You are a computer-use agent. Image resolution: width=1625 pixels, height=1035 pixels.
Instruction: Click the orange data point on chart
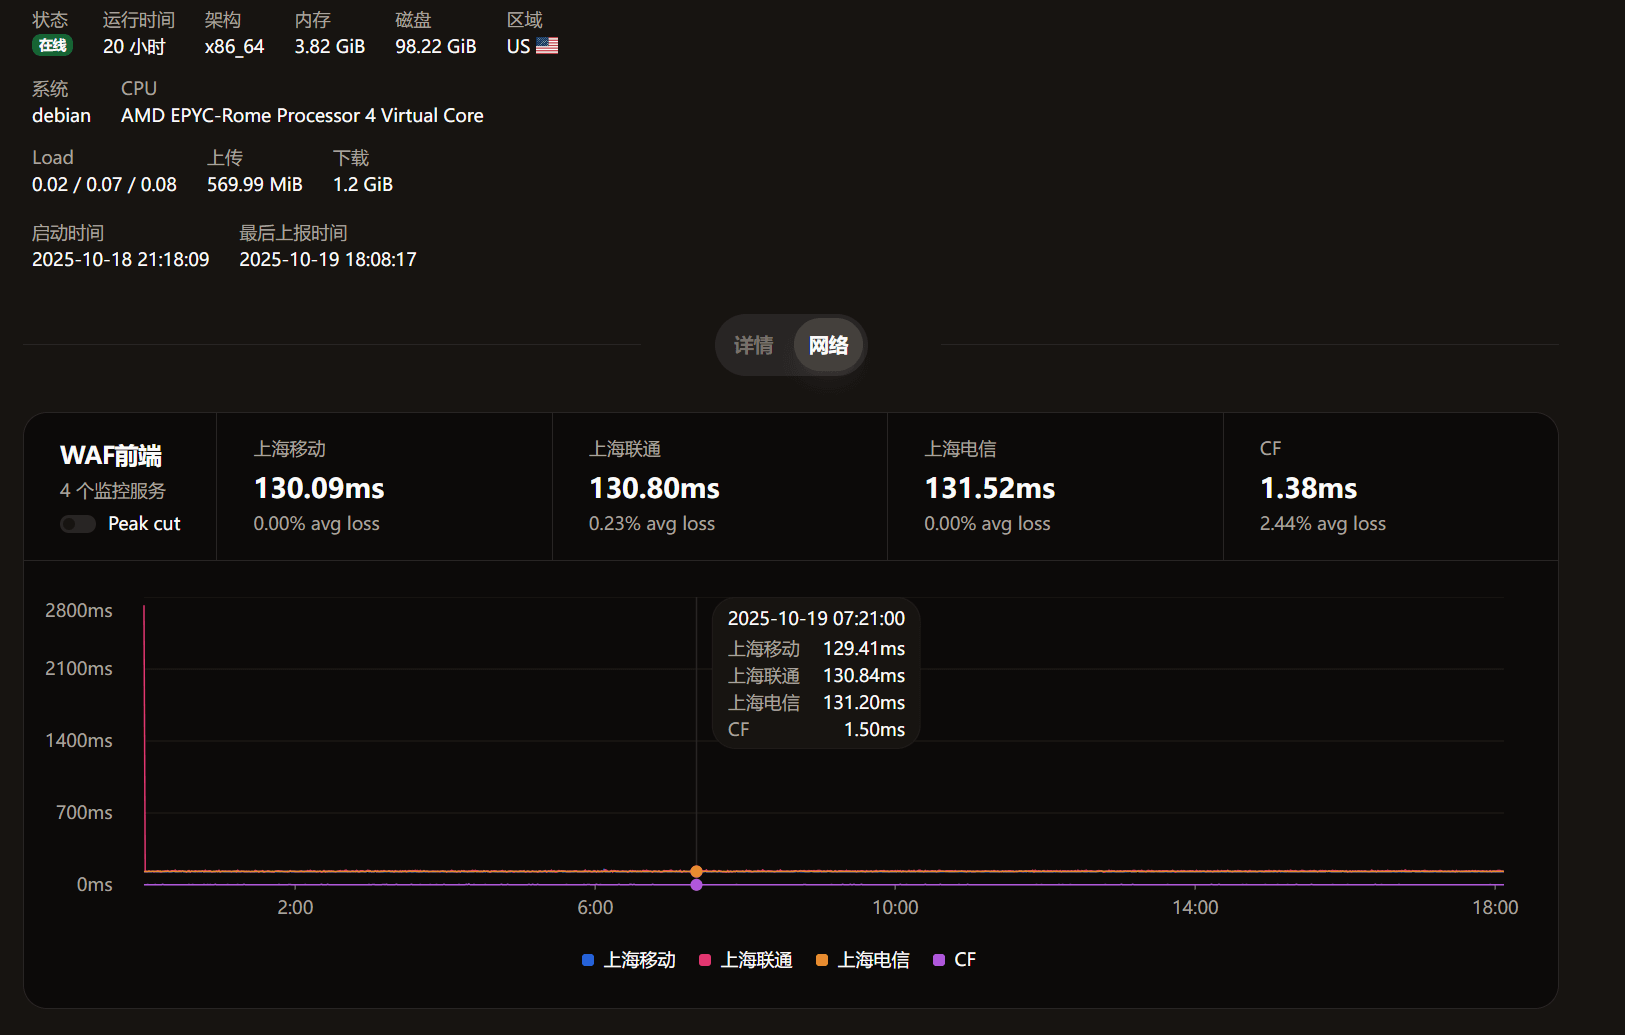pyautogui.click(x=697, y=871)
